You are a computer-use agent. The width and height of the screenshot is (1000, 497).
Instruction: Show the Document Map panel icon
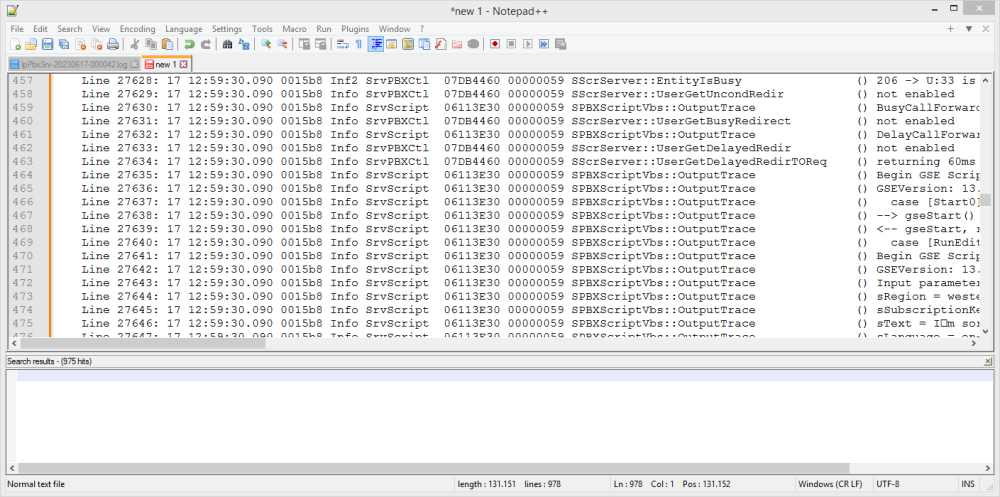[408, 44]
